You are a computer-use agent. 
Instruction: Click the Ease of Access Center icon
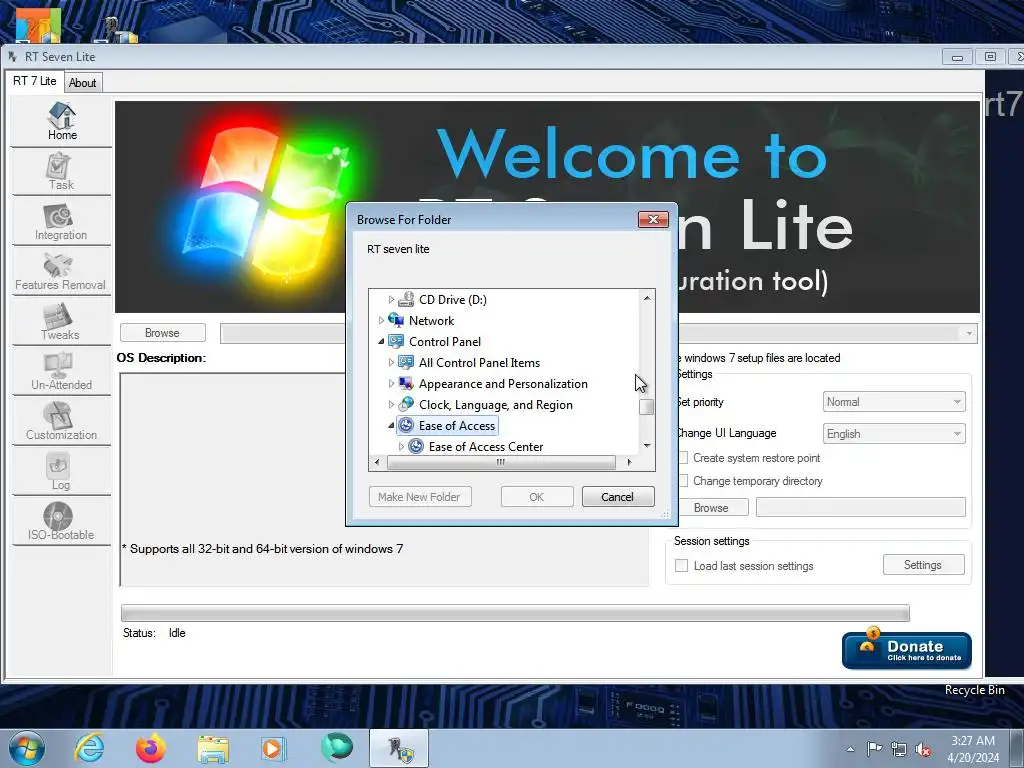click(x=416, y=447)
